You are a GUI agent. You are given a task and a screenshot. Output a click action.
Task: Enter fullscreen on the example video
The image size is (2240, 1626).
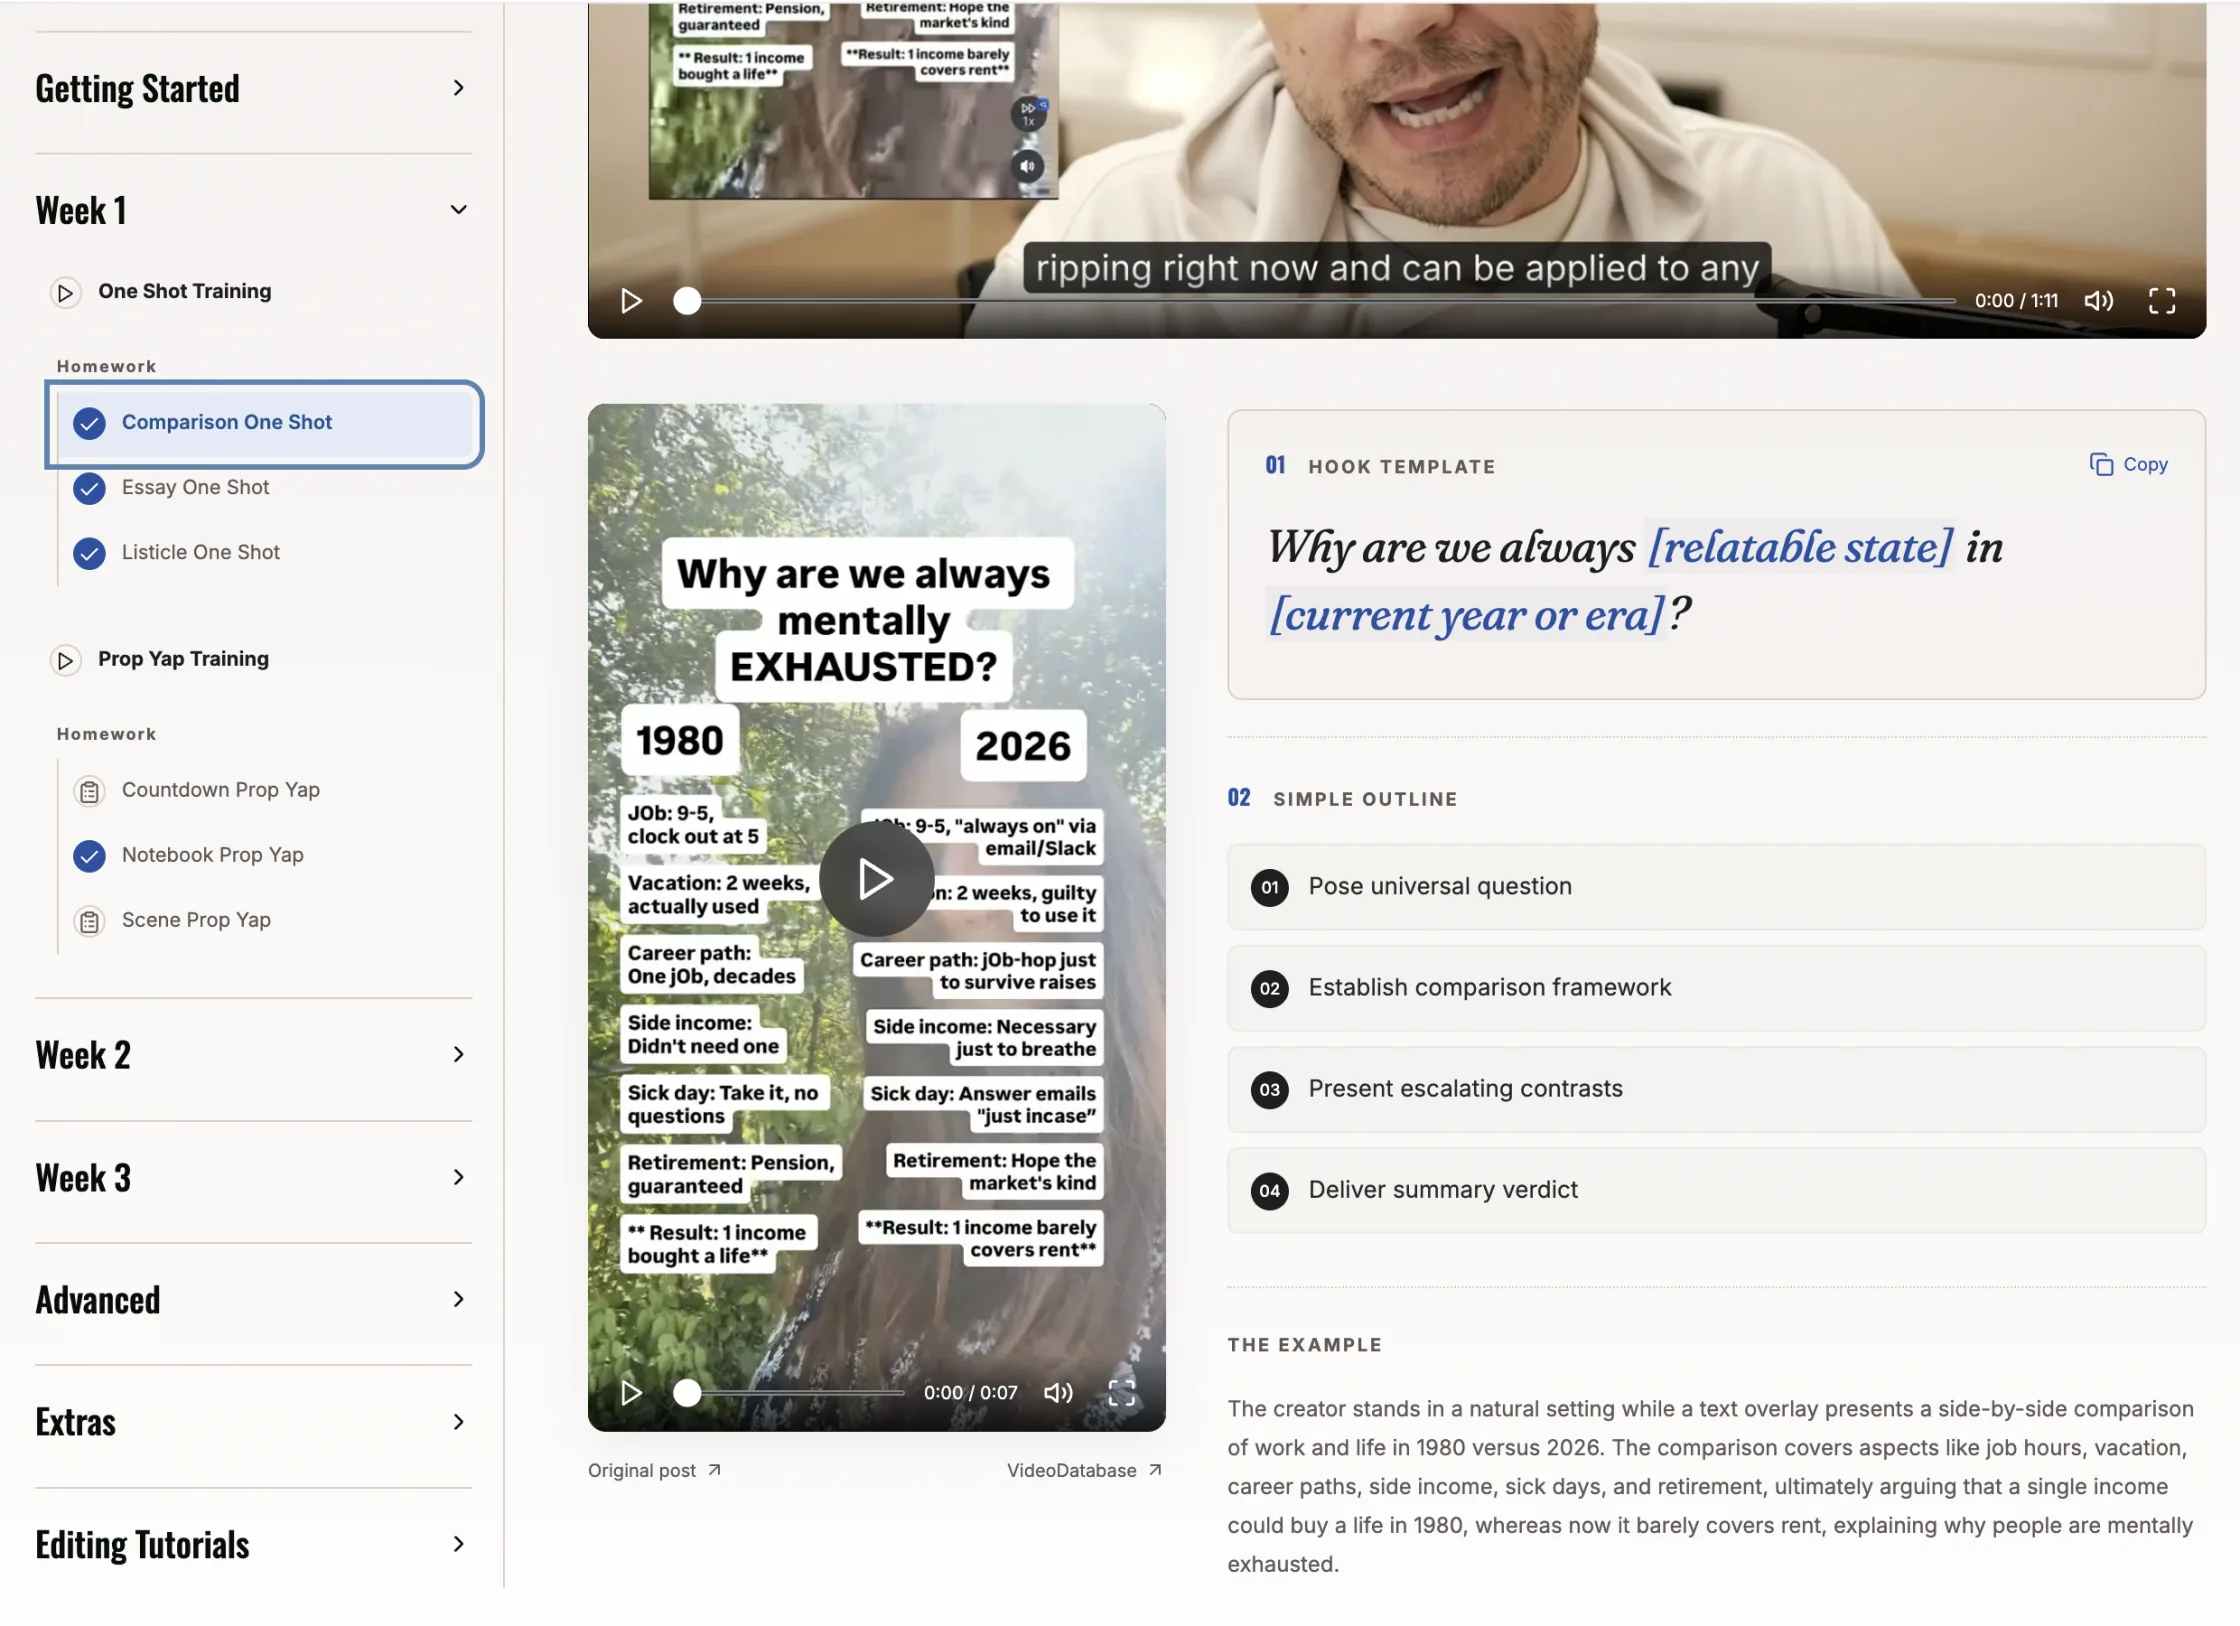(1122, 1394)
